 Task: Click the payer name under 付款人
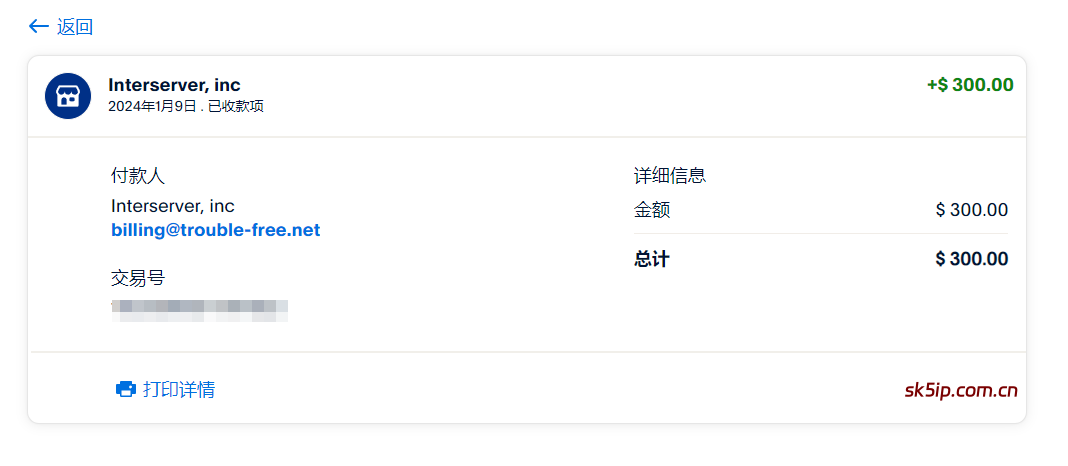172,206
